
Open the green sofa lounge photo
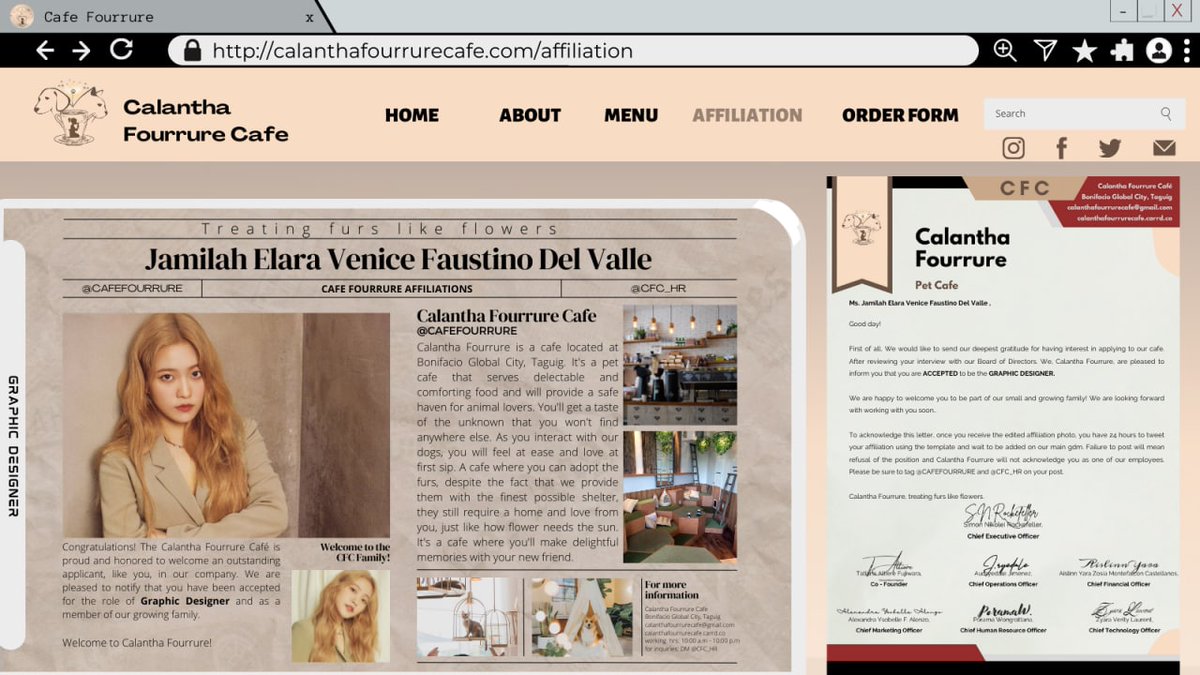[680, 497]
